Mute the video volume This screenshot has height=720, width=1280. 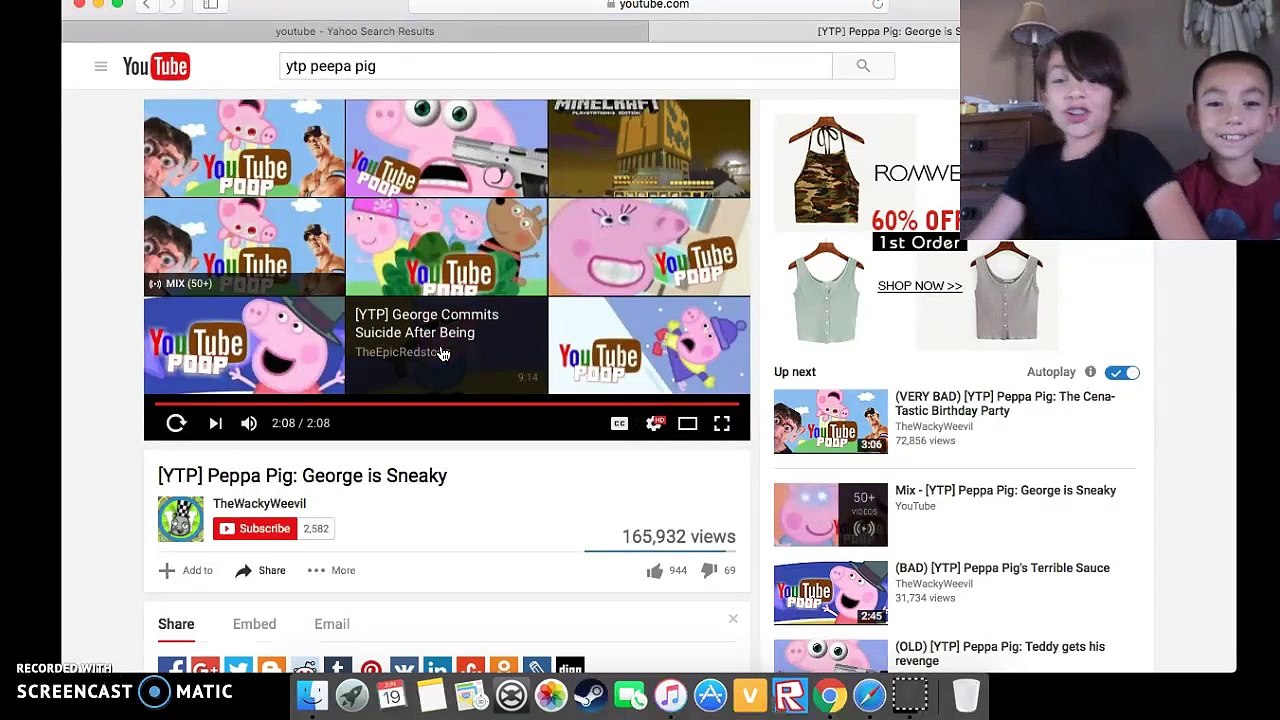click(249, 423)
